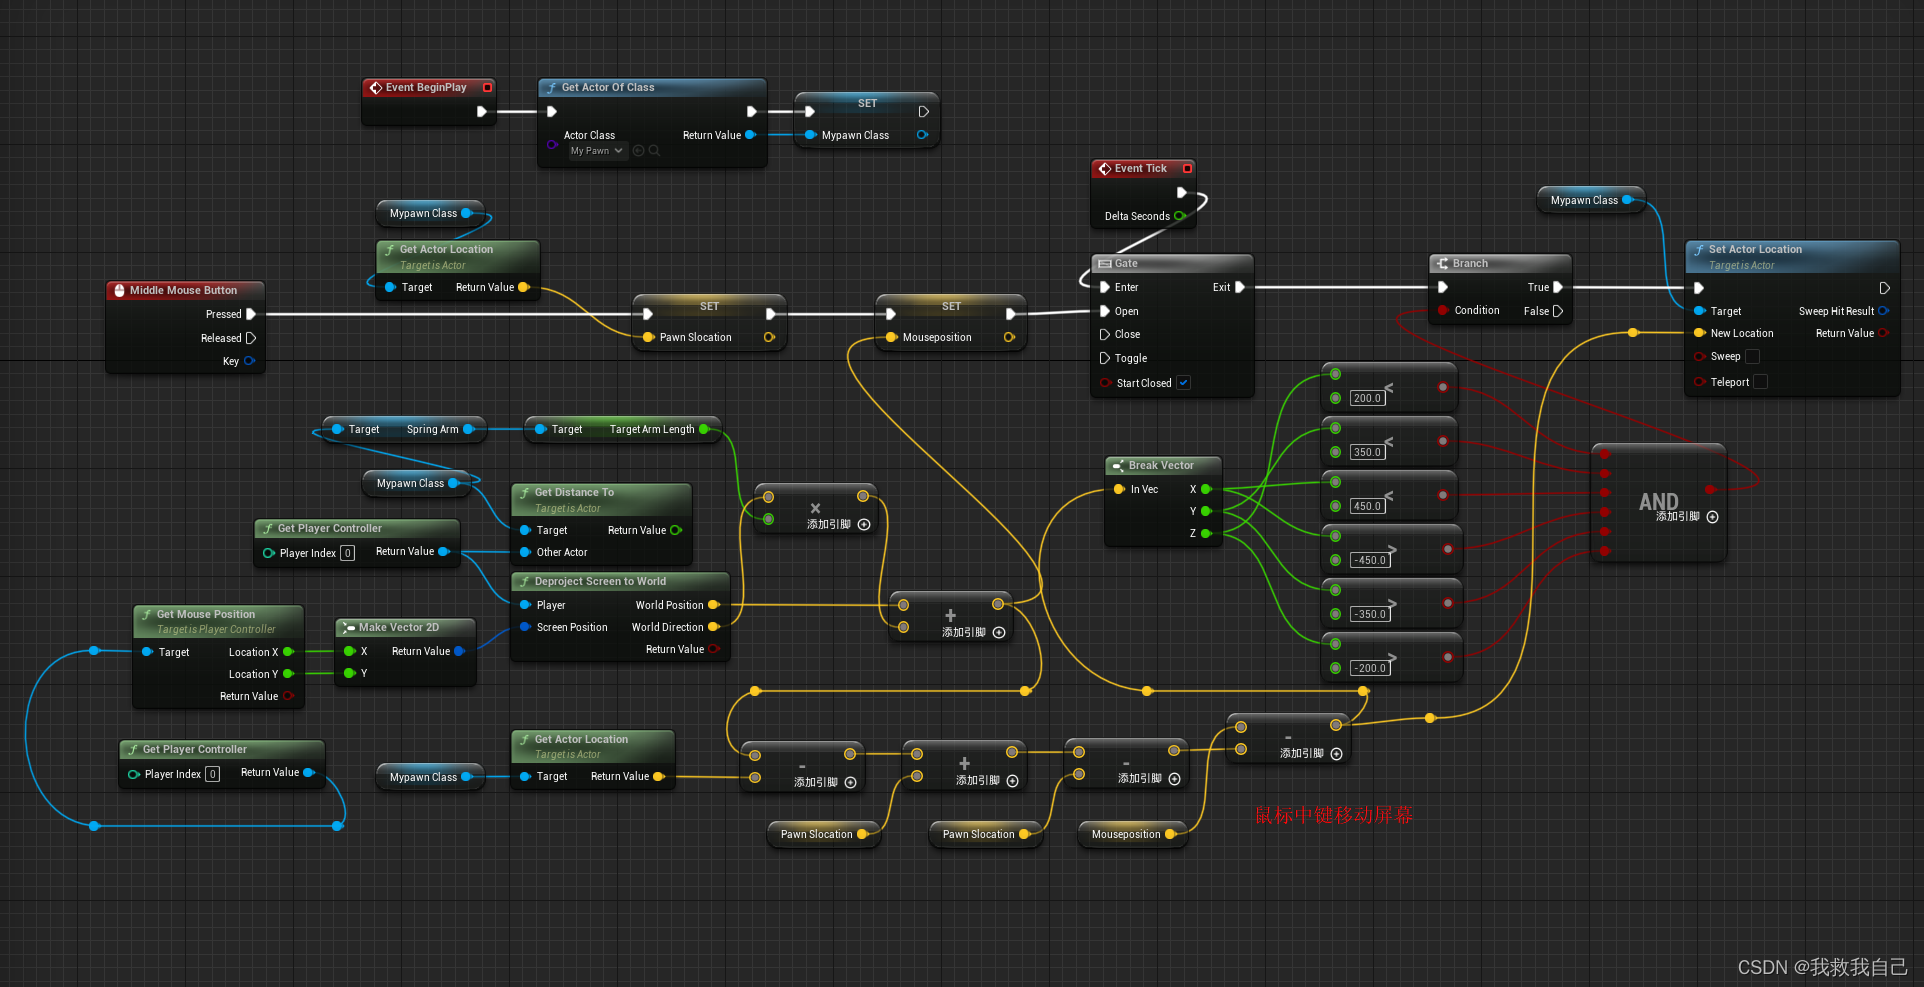Click the Target Arm Length getter node
1924x987 pixels.
[x=622, y=429]
